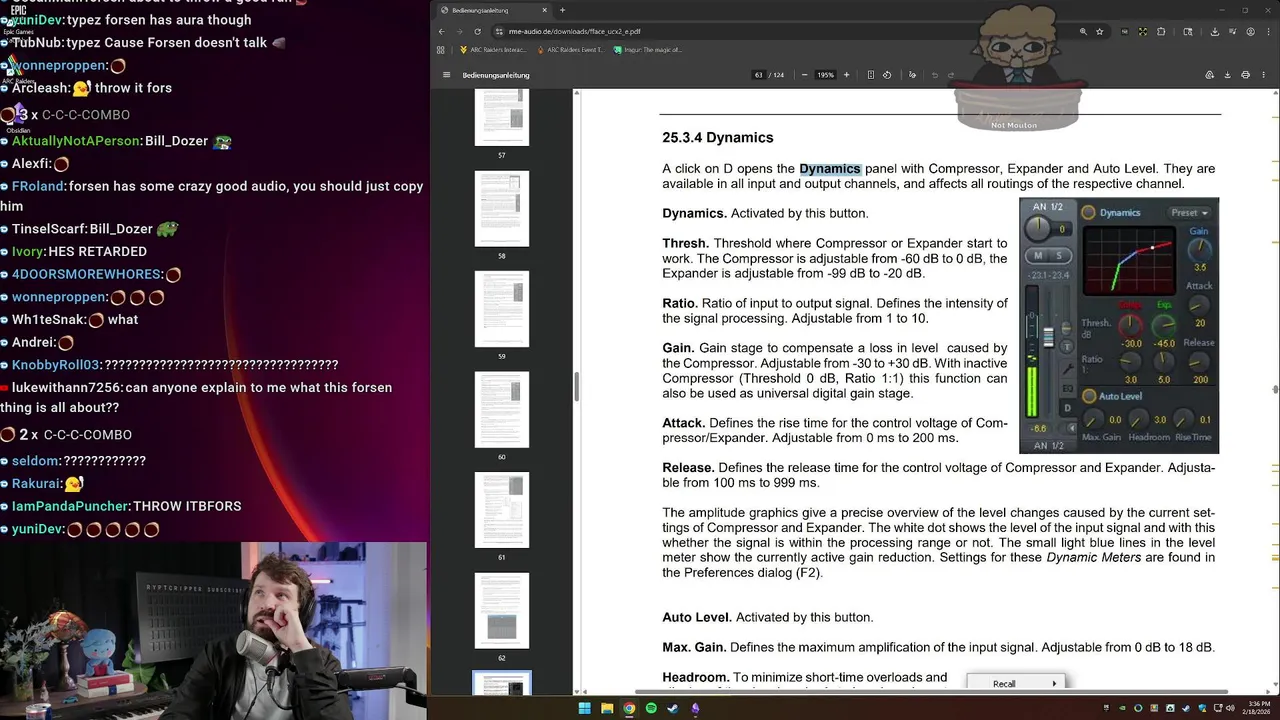The height and width of the screenshot is (720, 1280).
Task: Switch to Chrome in the taskbar
Action: tap(629, 708)
